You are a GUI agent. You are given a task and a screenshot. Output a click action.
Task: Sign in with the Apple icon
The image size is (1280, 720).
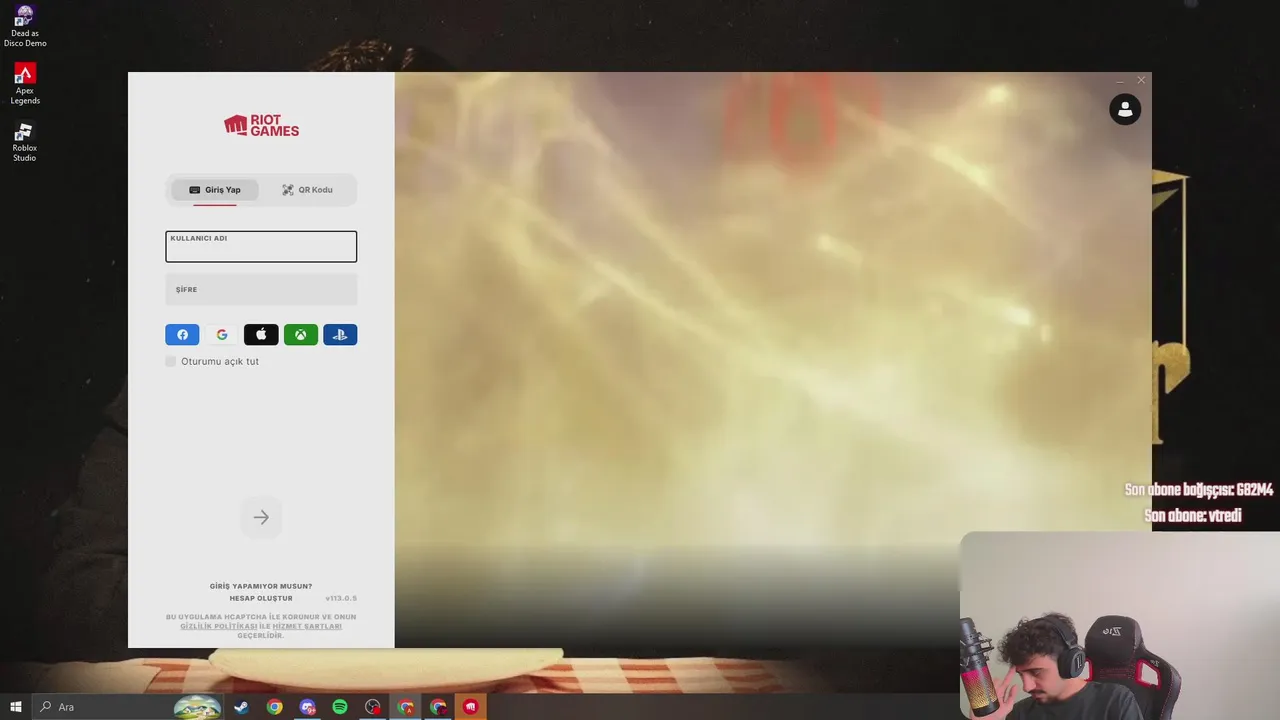coord(261,335)
